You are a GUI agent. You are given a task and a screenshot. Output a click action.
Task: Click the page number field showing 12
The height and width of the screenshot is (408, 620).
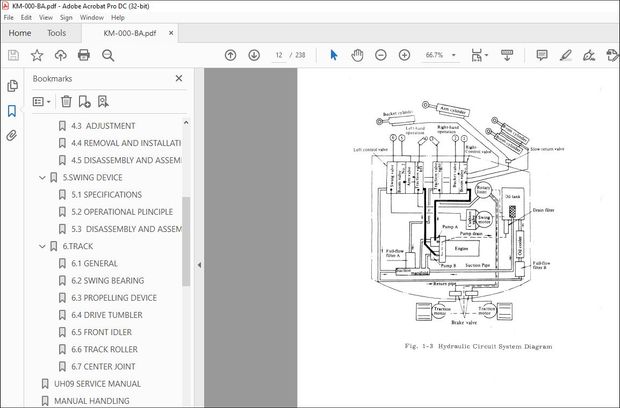click(x=279, y=55)
